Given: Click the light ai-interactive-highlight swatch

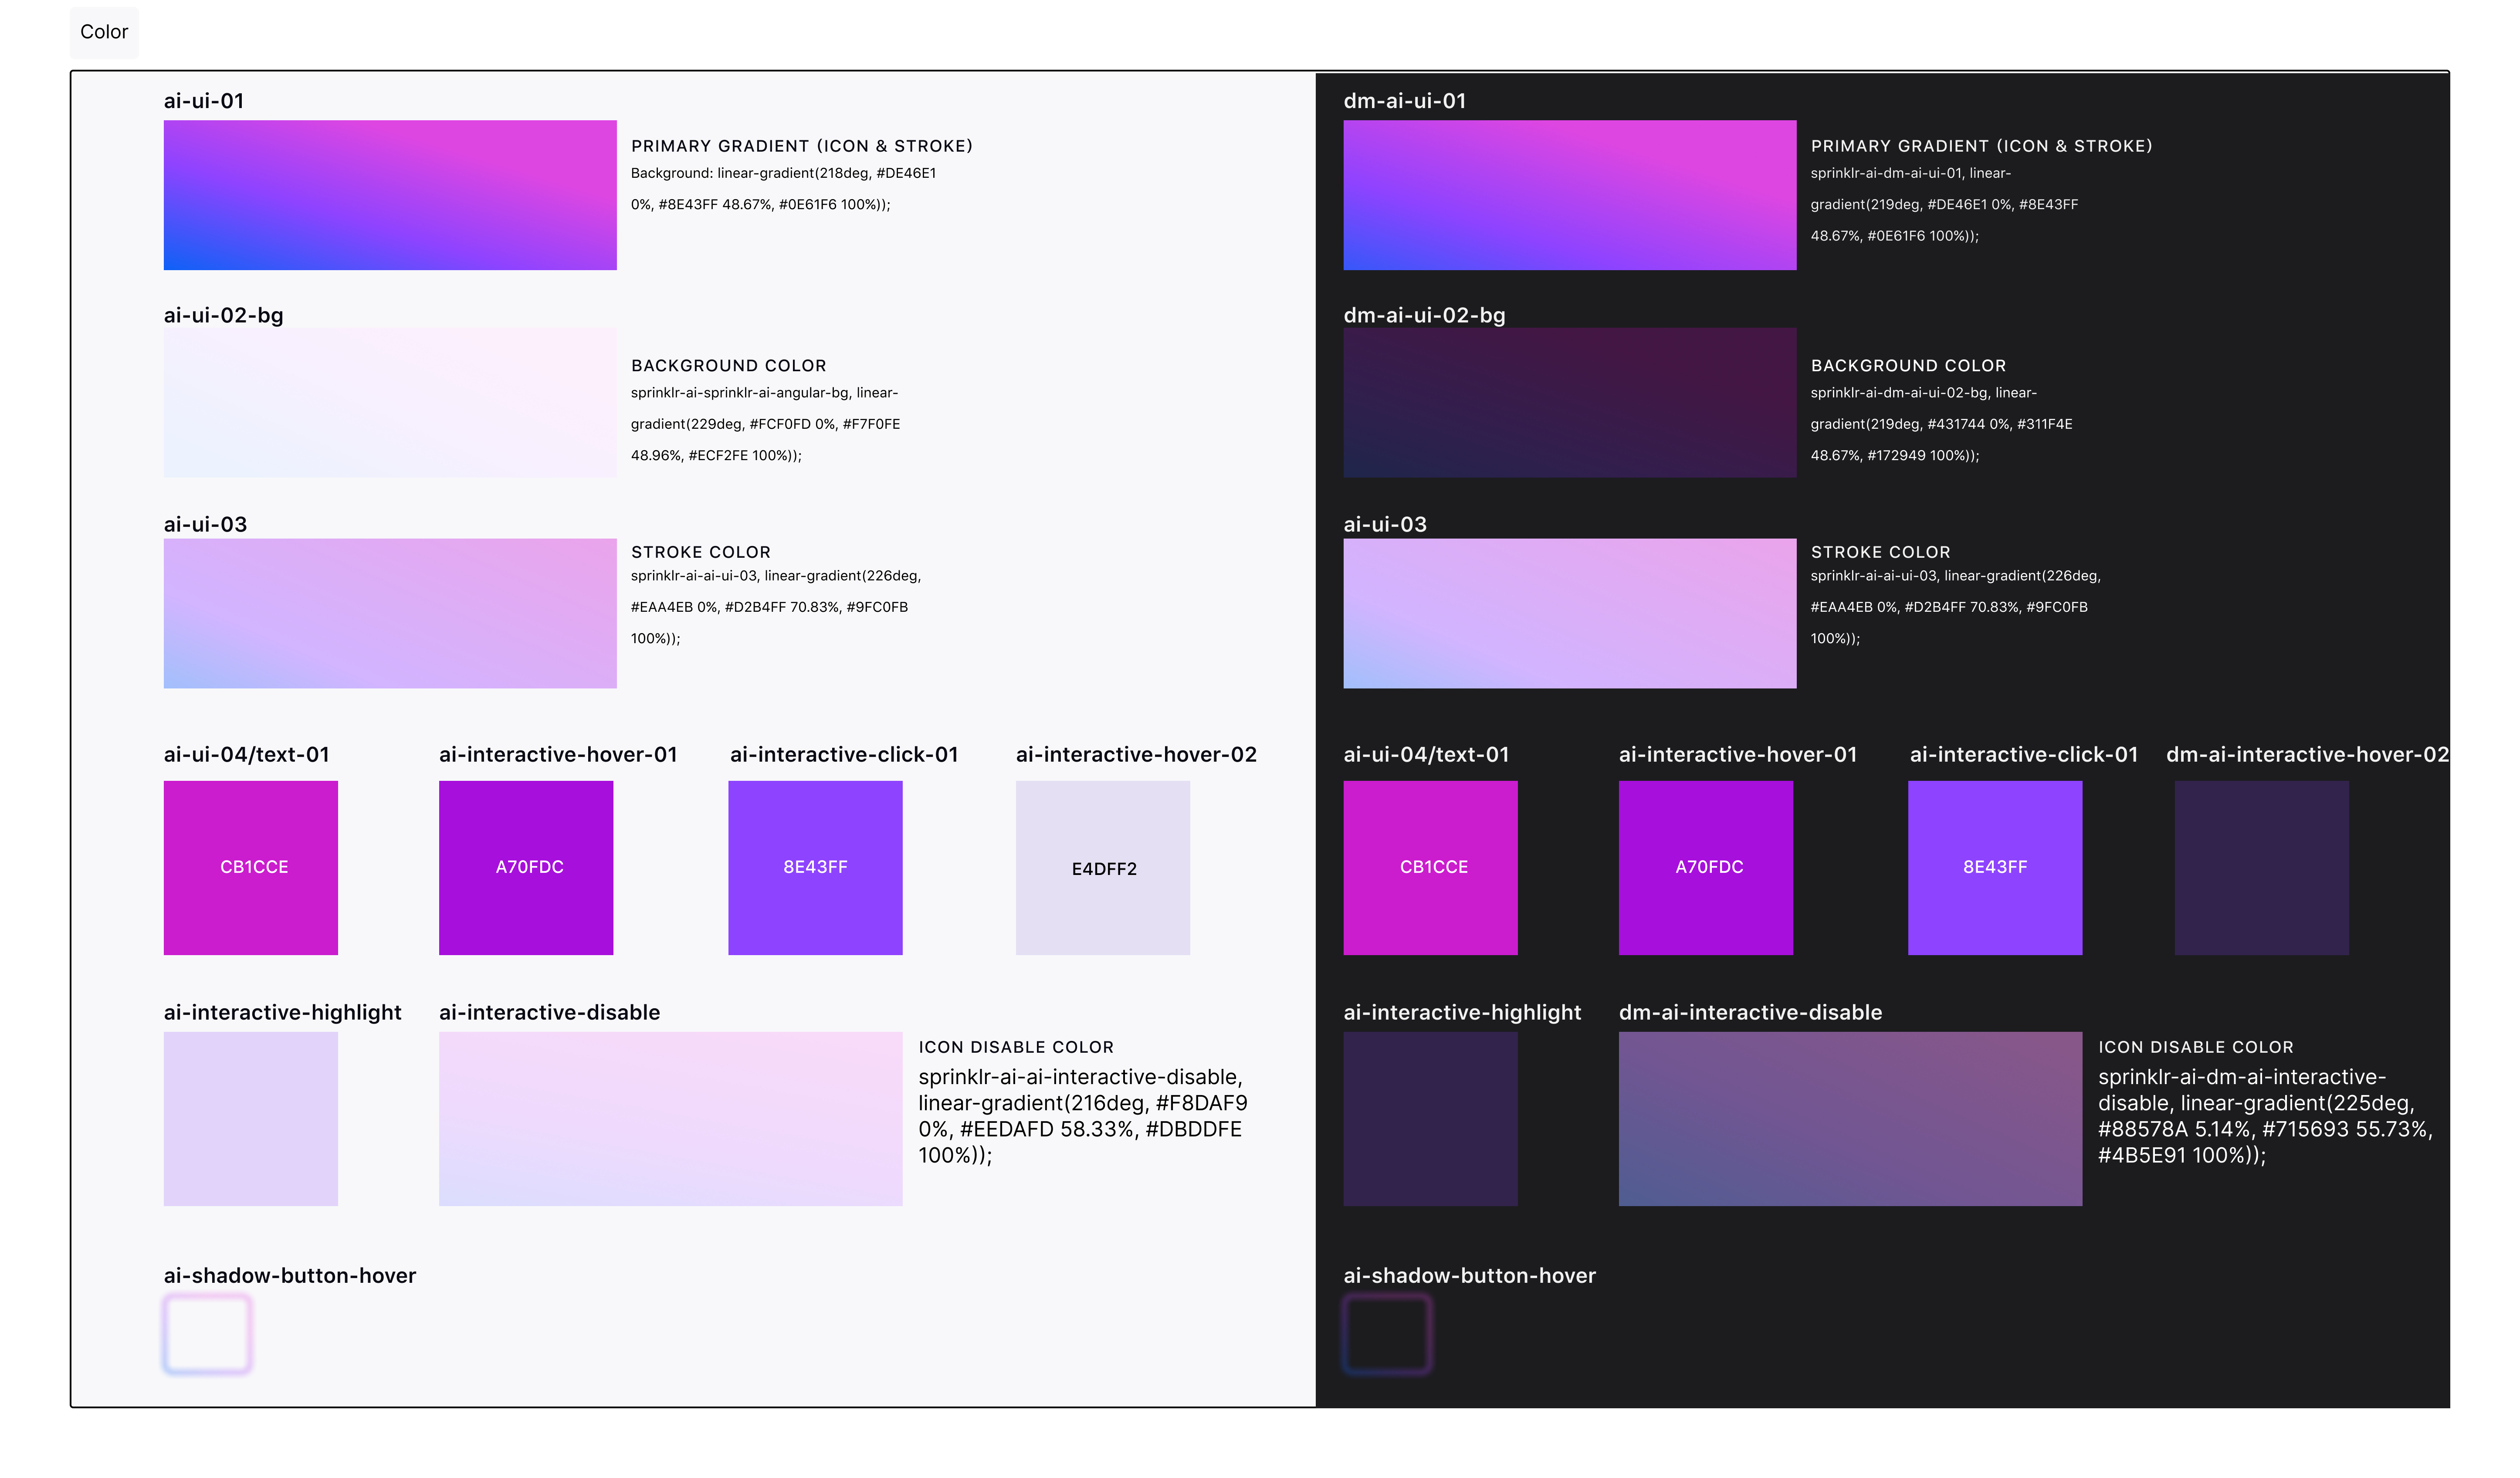Looking at the screenshot, I should pos(251,1118).
